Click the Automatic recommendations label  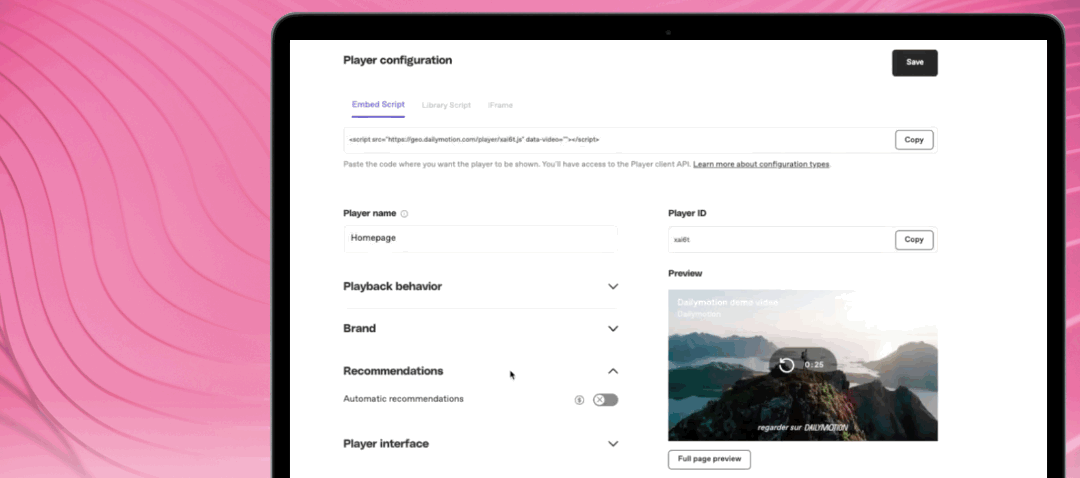click(x=403, y=399)
